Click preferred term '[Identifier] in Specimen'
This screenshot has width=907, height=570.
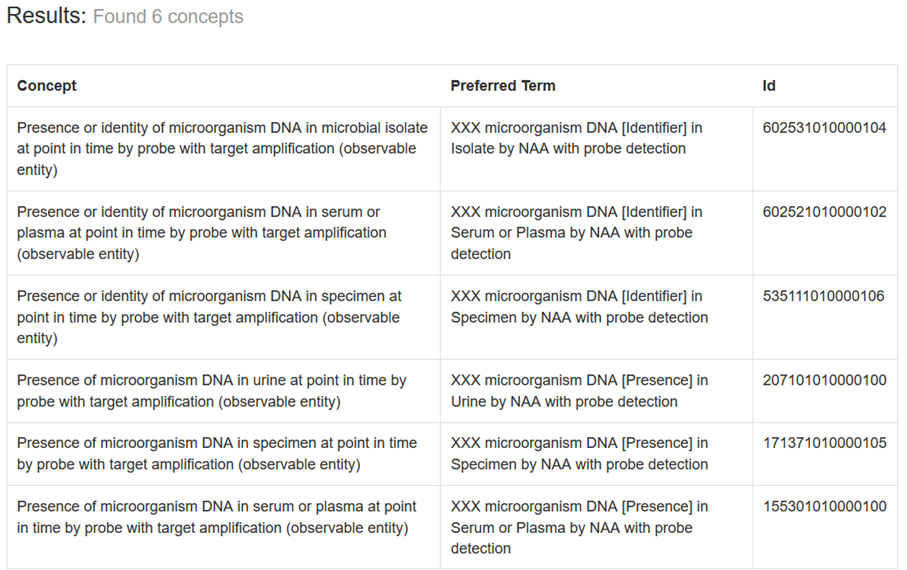pos(579,307)
